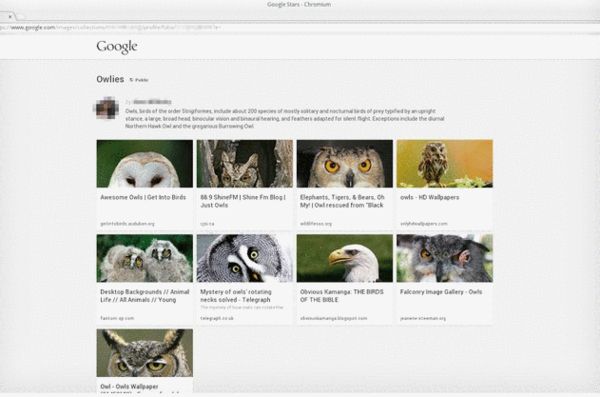Open the great horned owl thumbnail
The image size is (600, 397).
[145, 353]
